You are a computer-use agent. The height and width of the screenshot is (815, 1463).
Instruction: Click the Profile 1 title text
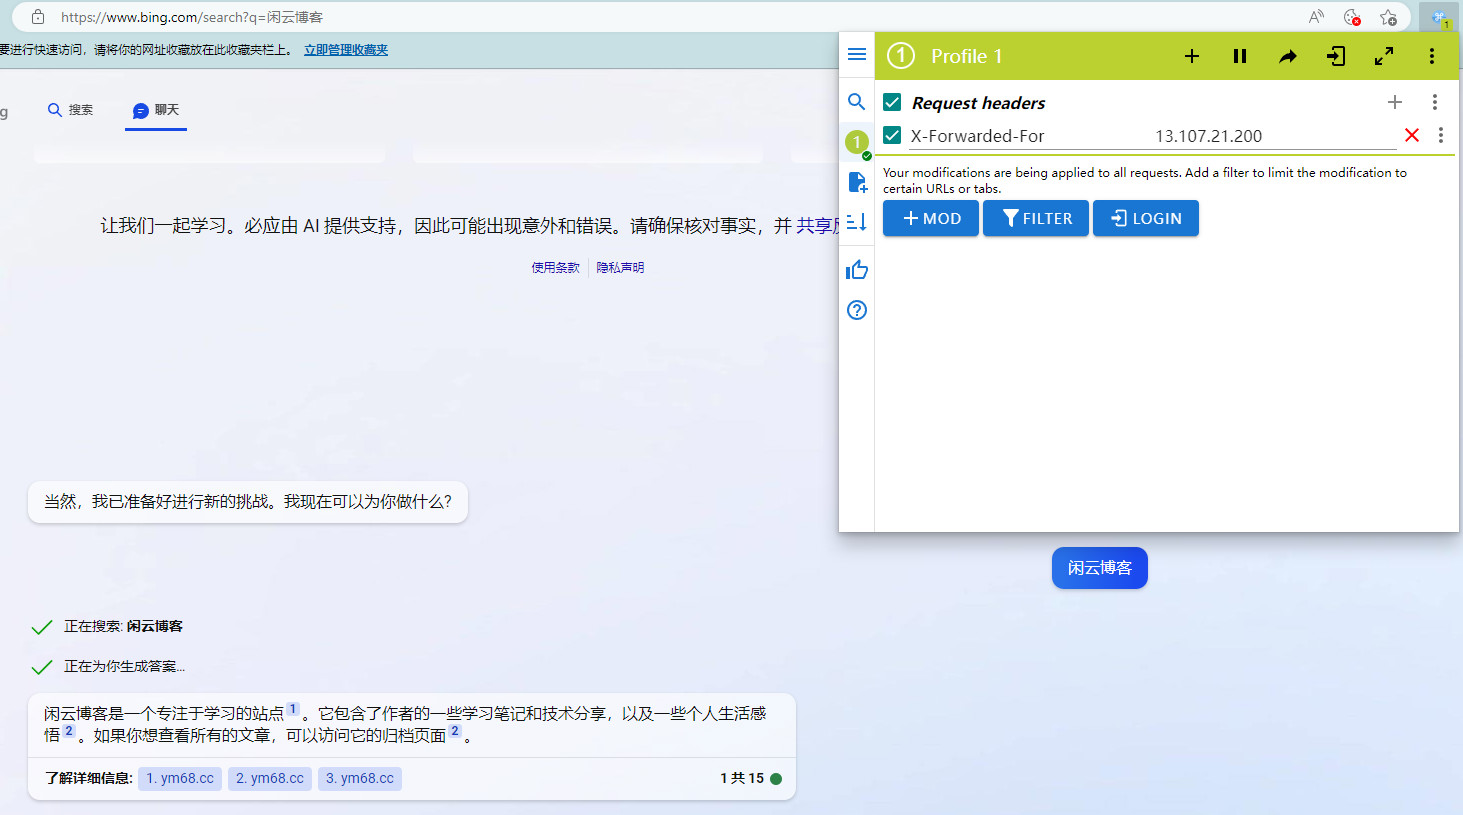(x=966, y=56)
